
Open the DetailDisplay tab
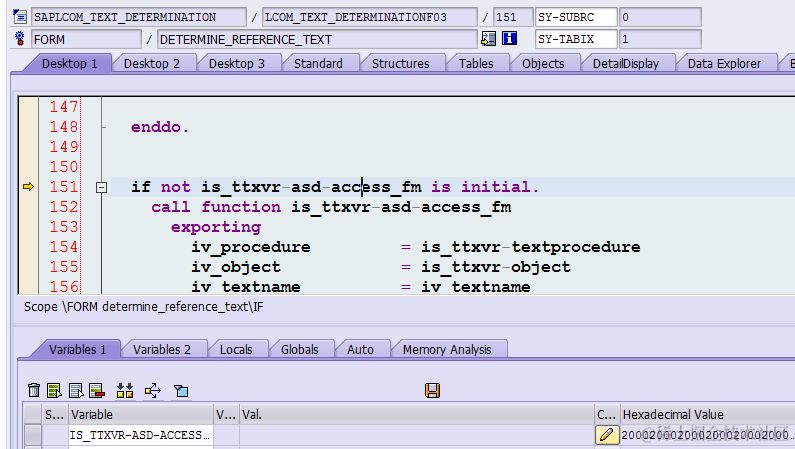coord(626,63)
